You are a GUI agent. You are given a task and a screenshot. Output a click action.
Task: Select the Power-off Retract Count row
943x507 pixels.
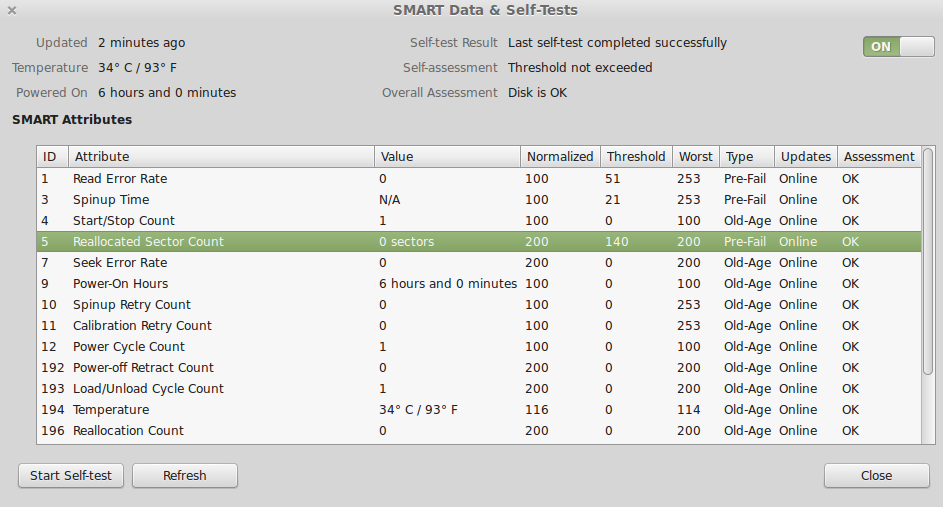tap(479, 368)
